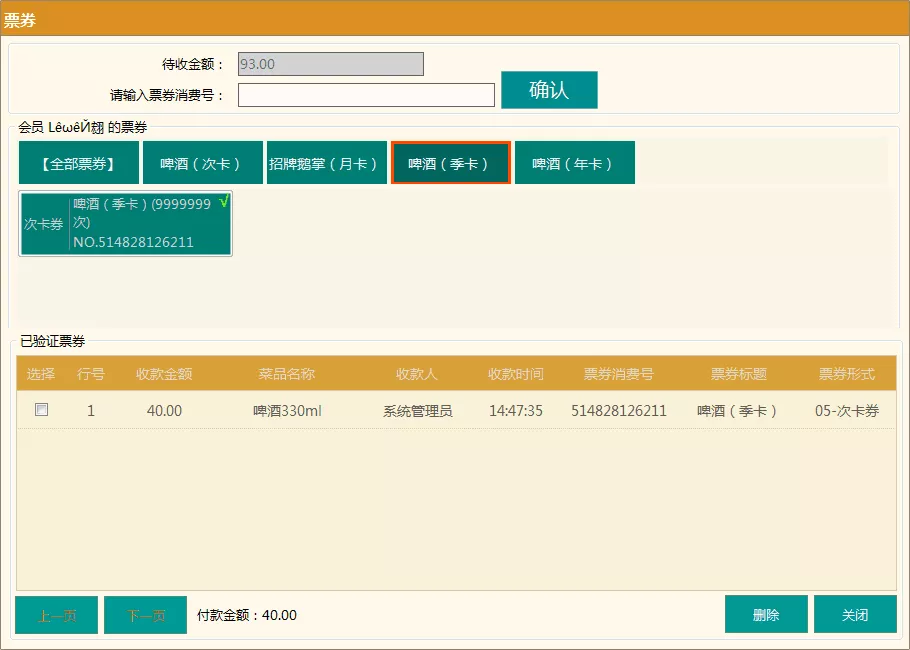Screen dimensions: 910x650
Task: Go to next page with 下一页
Action: coord(145,615)
